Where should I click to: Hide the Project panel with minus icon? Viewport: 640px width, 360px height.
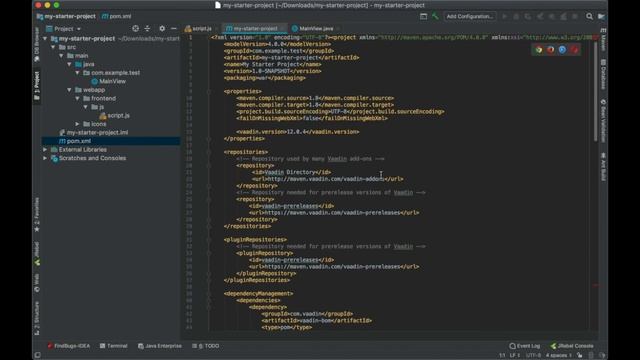pyautogui.click(x=174, y=29)
